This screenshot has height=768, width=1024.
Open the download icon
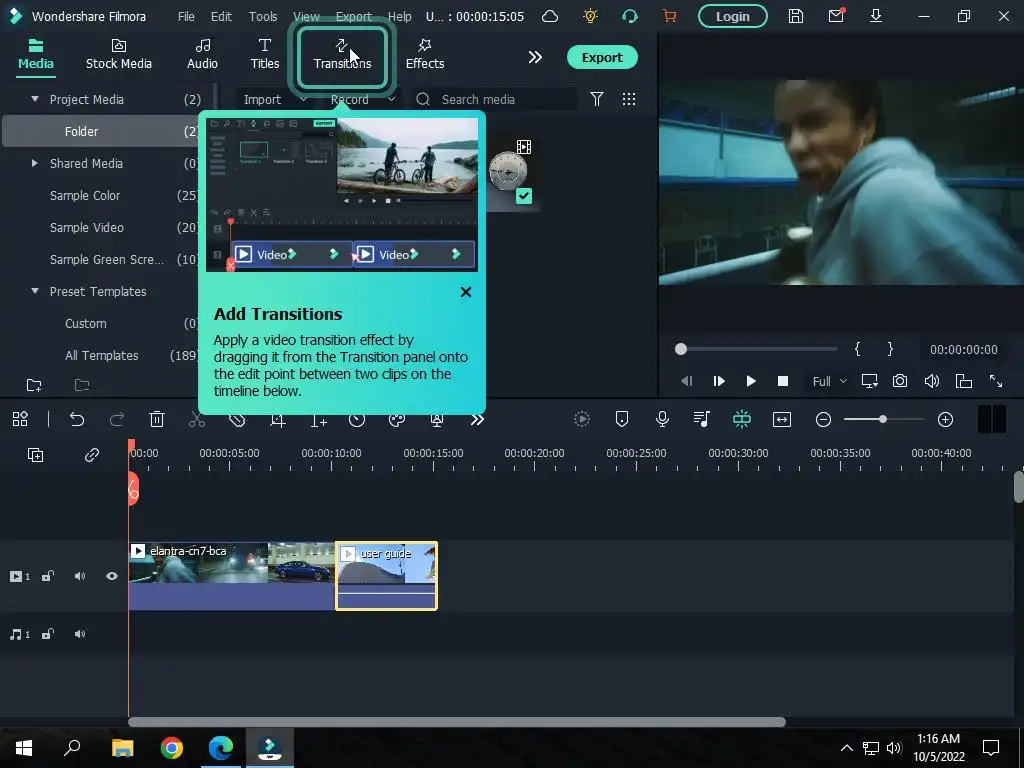coord(876,16)
